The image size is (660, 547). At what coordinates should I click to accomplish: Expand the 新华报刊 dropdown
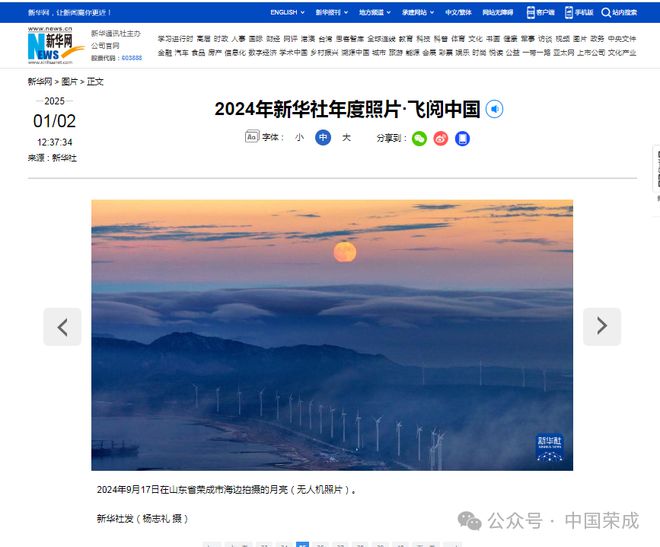tap(332, 12)
